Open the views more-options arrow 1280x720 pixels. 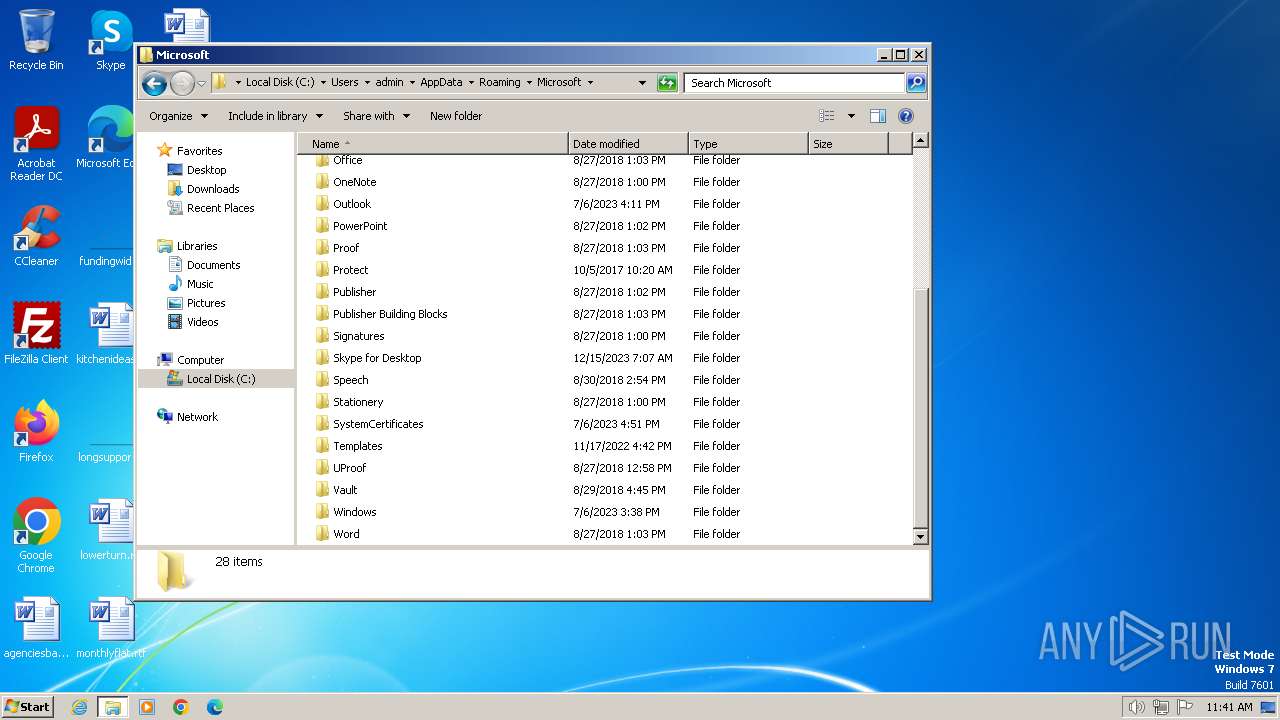tap(851, 116)
